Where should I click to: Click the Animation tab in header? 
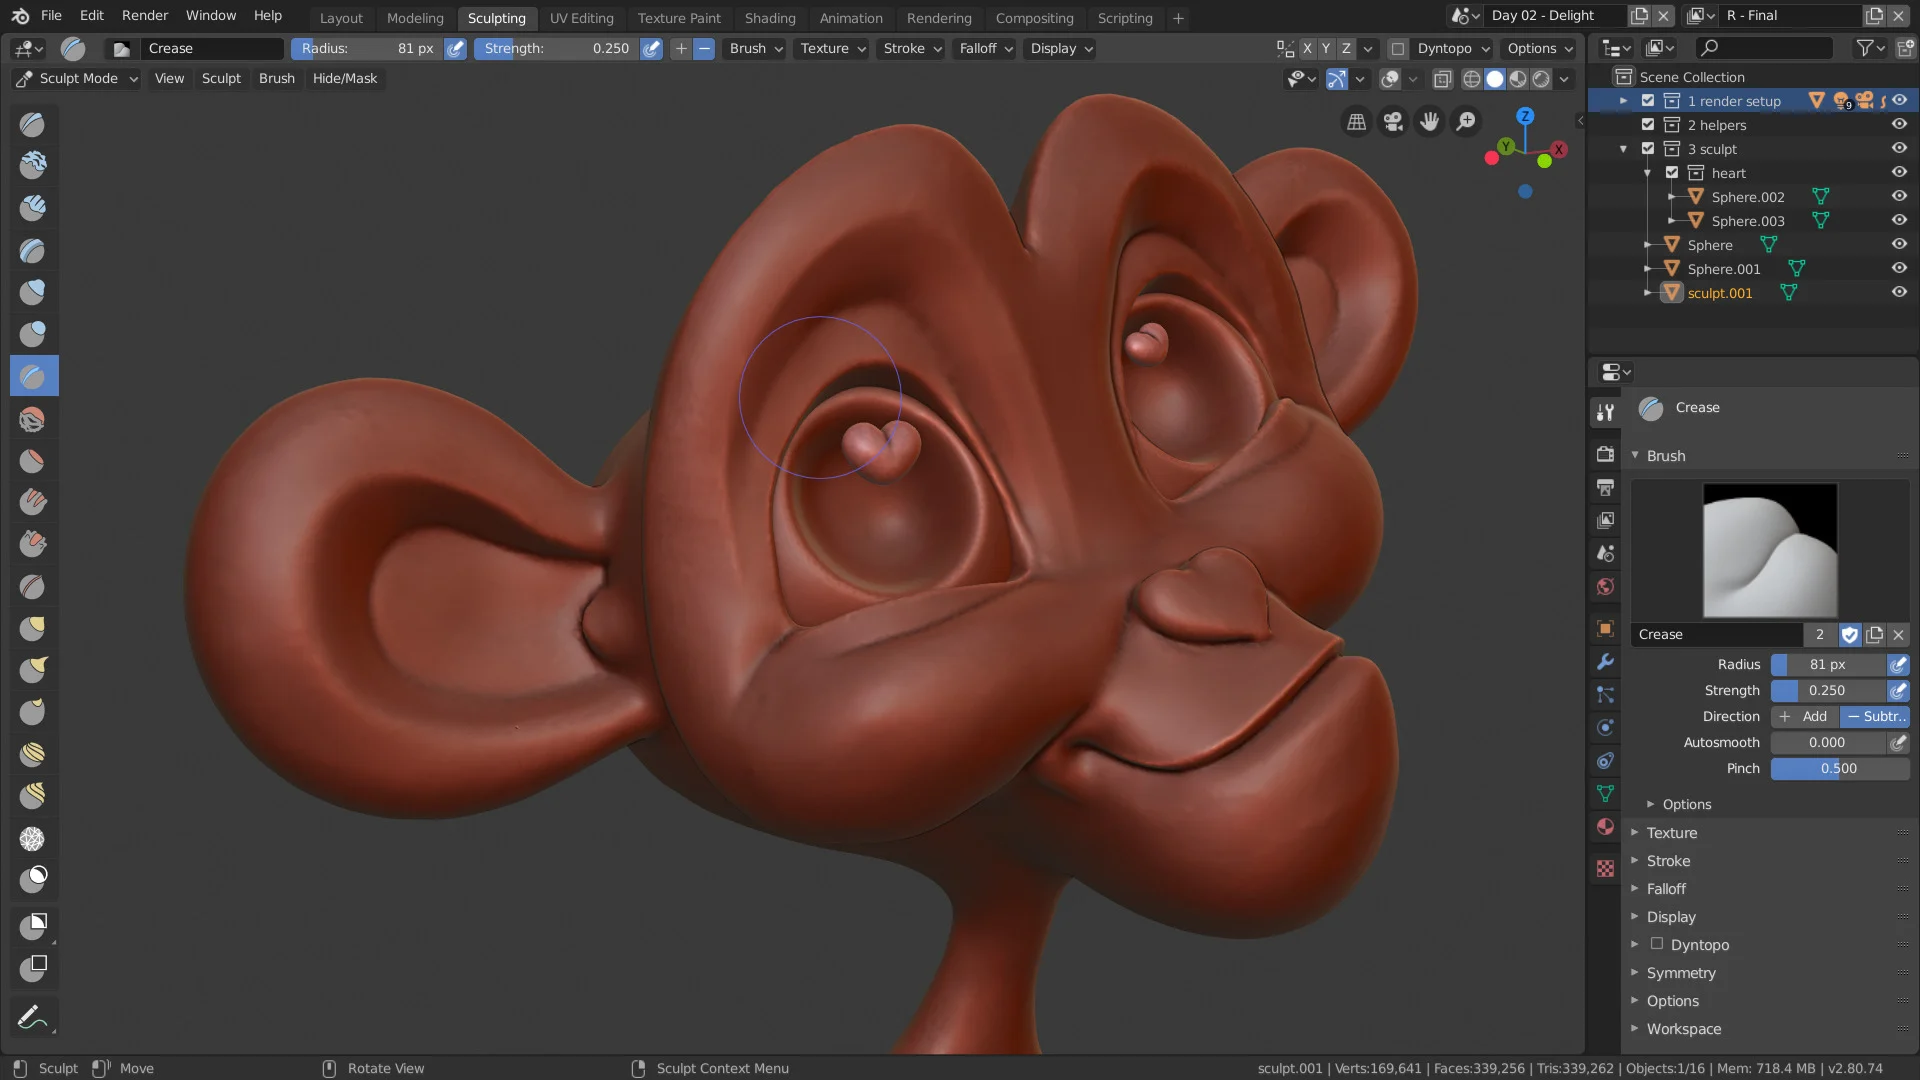pos(849,17)
